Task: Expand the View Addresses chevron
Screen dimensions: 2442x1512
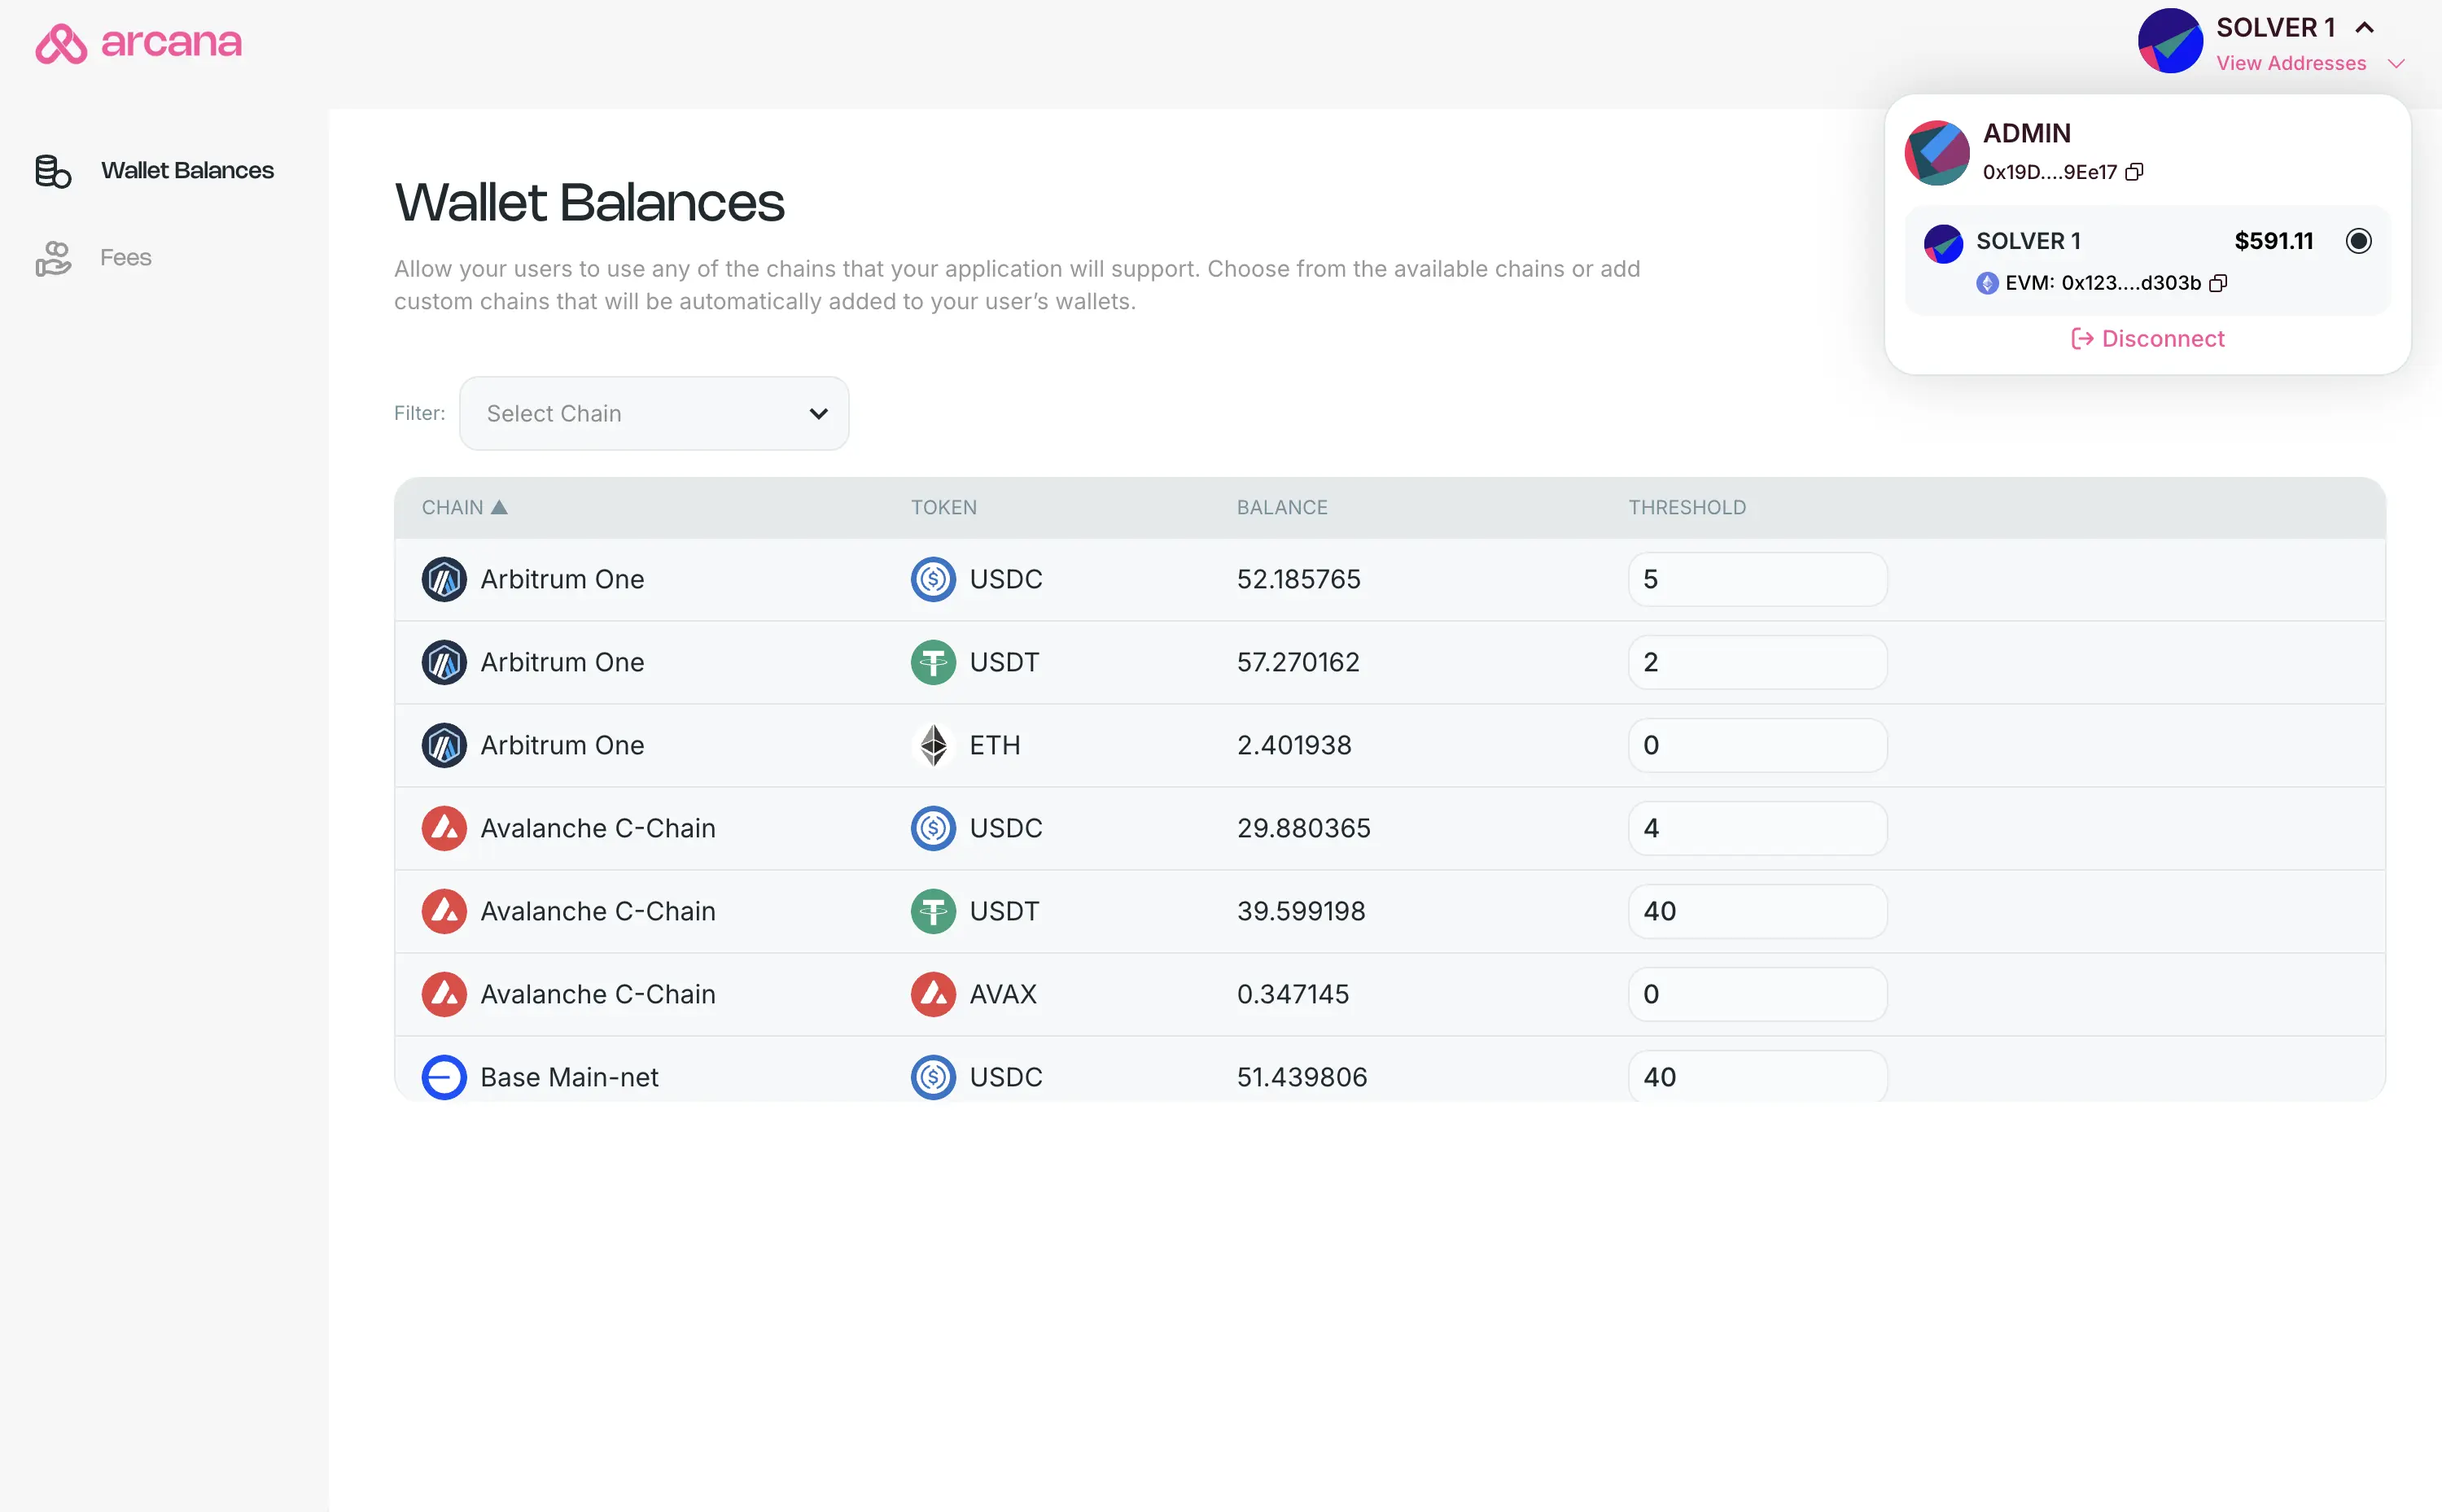Action: [x=2396, y=64]
